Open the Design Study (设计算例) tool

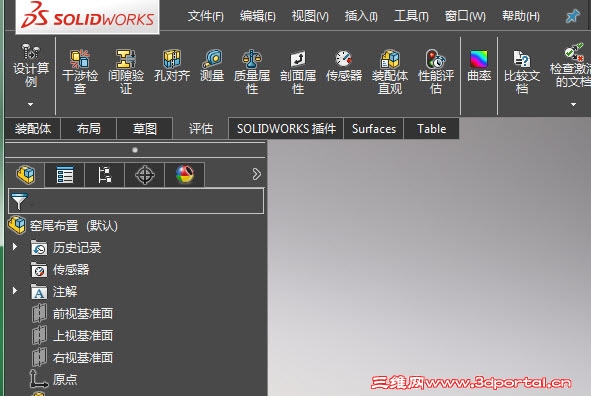pos(31,66)
